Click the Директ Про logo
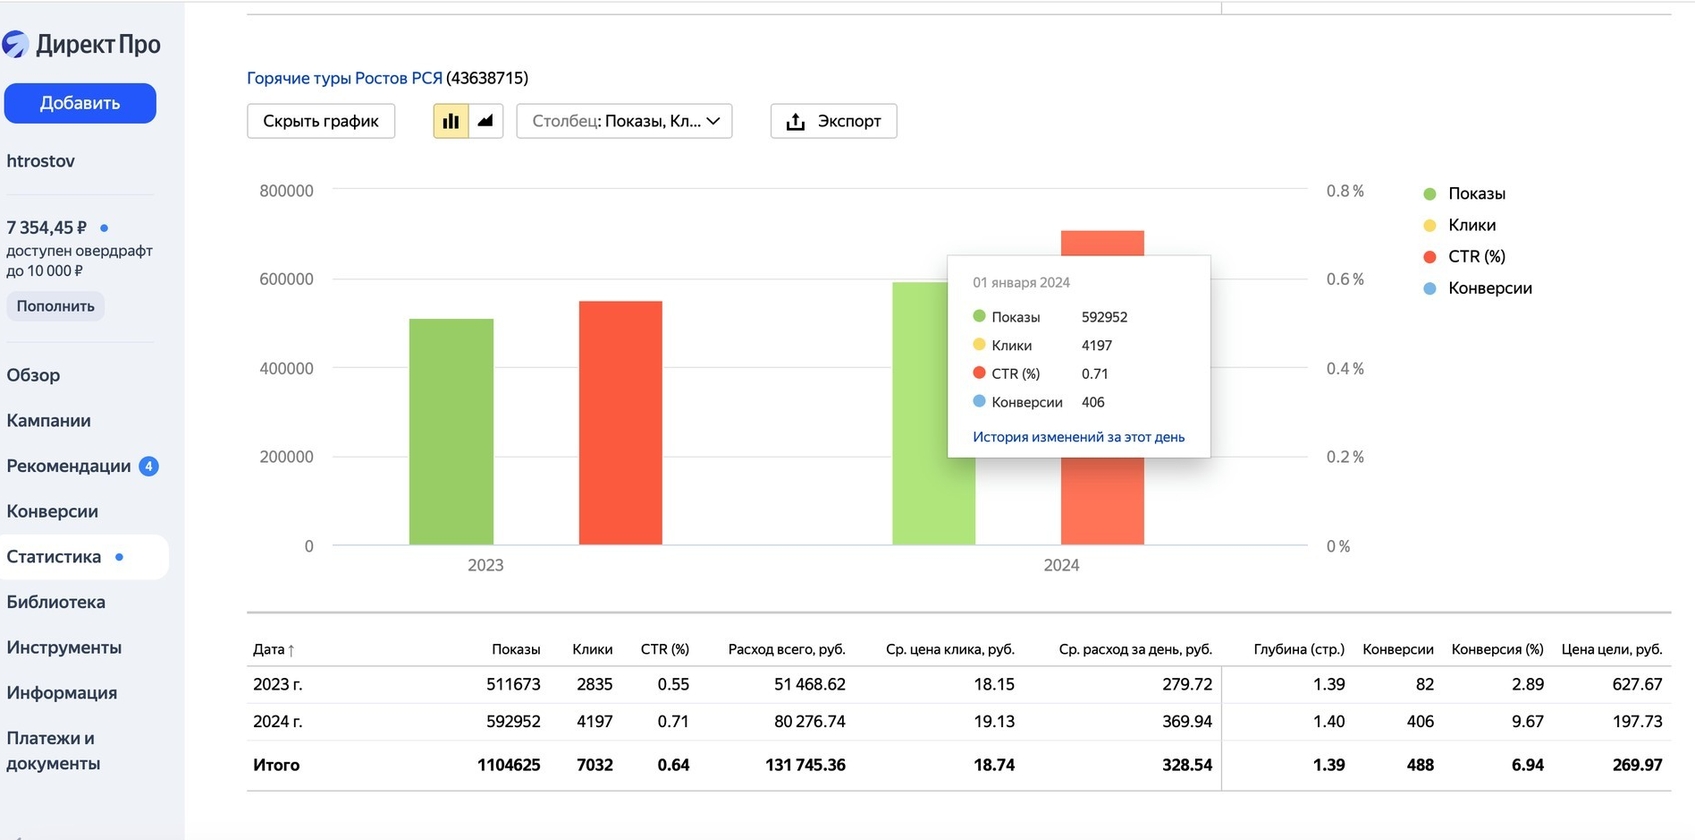 [x=82, y=44]
